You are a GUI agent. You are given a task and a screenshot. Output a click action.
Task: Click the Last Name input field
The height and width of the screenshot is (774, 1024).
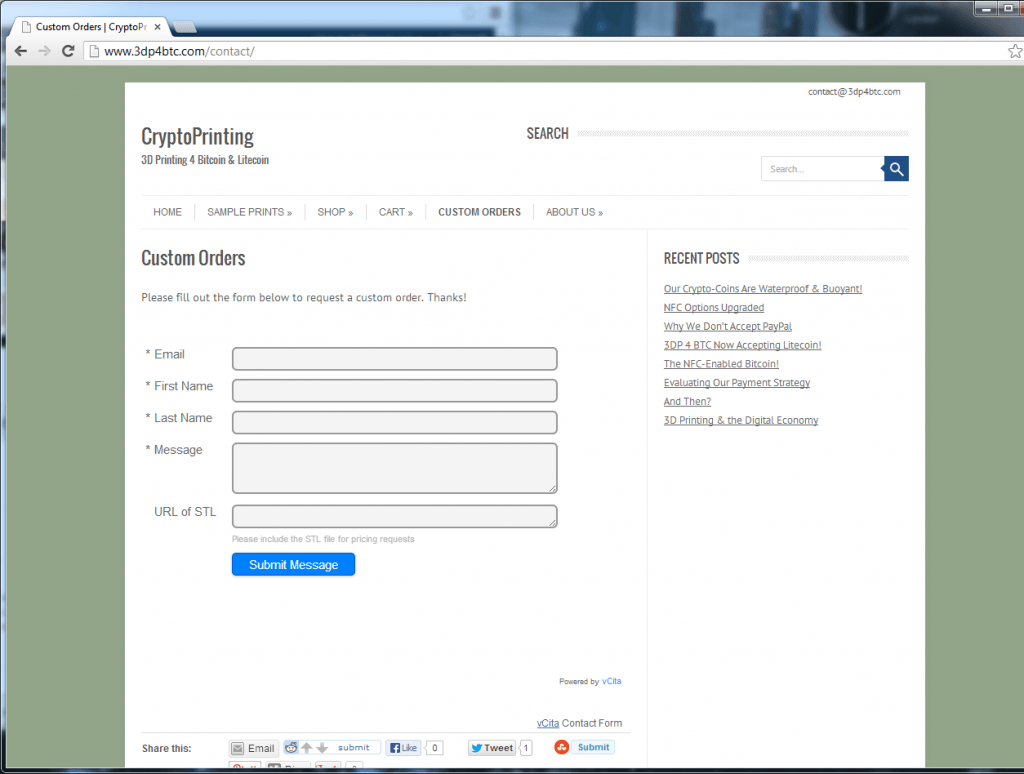pos(394,423)
